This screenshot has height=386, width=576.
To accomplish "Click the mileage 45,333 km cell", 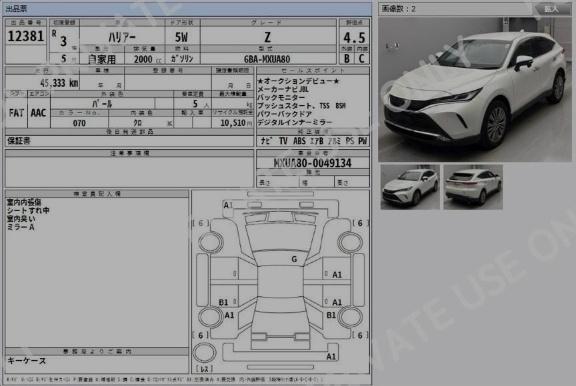I will point(42,83).
